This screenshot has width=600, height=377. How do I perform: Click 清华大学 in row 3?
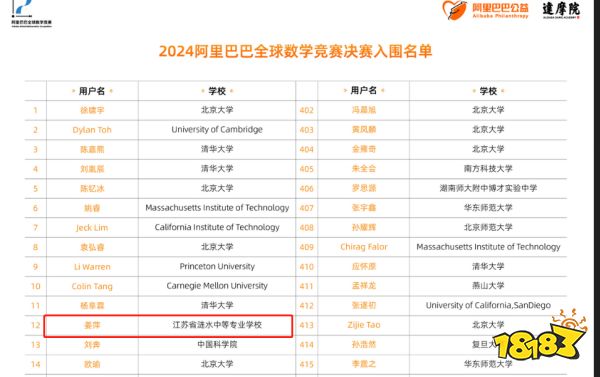pyautogui.click(x=217, y=149)
